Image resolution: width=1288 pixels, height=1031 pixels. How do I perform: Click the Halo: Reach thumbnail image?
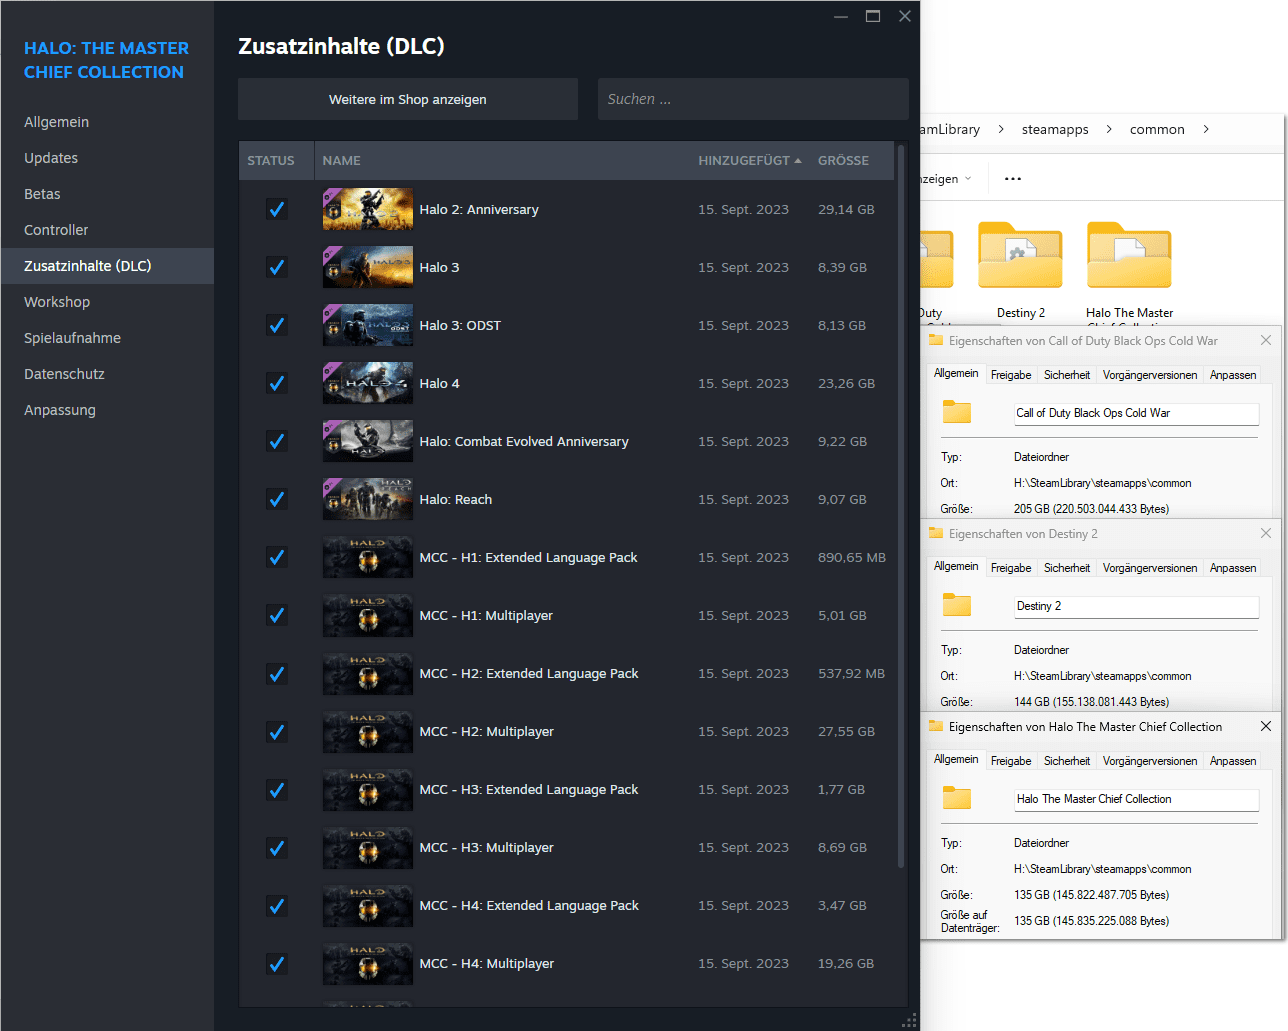(367, 499)
